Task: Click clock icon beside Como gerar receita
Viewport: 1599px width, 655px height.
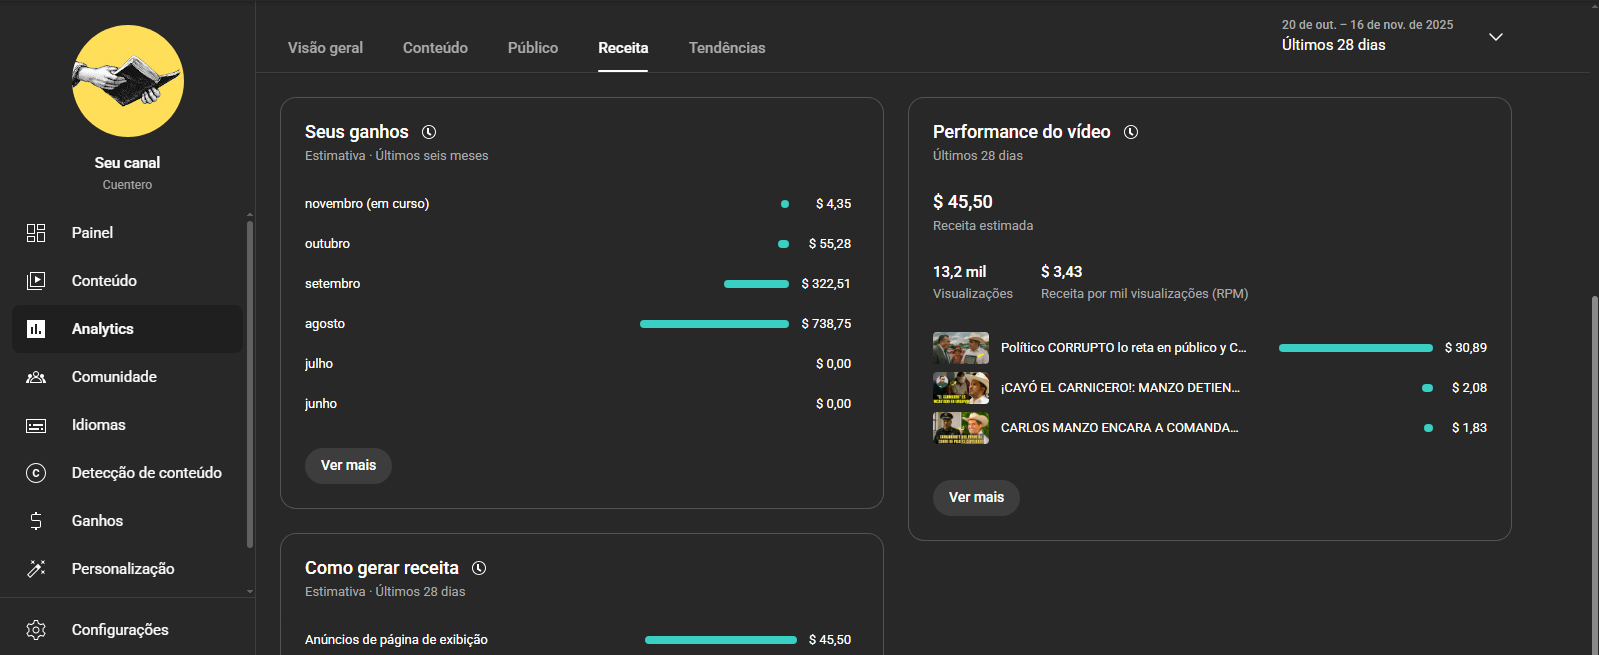Action: click(479, 568)
